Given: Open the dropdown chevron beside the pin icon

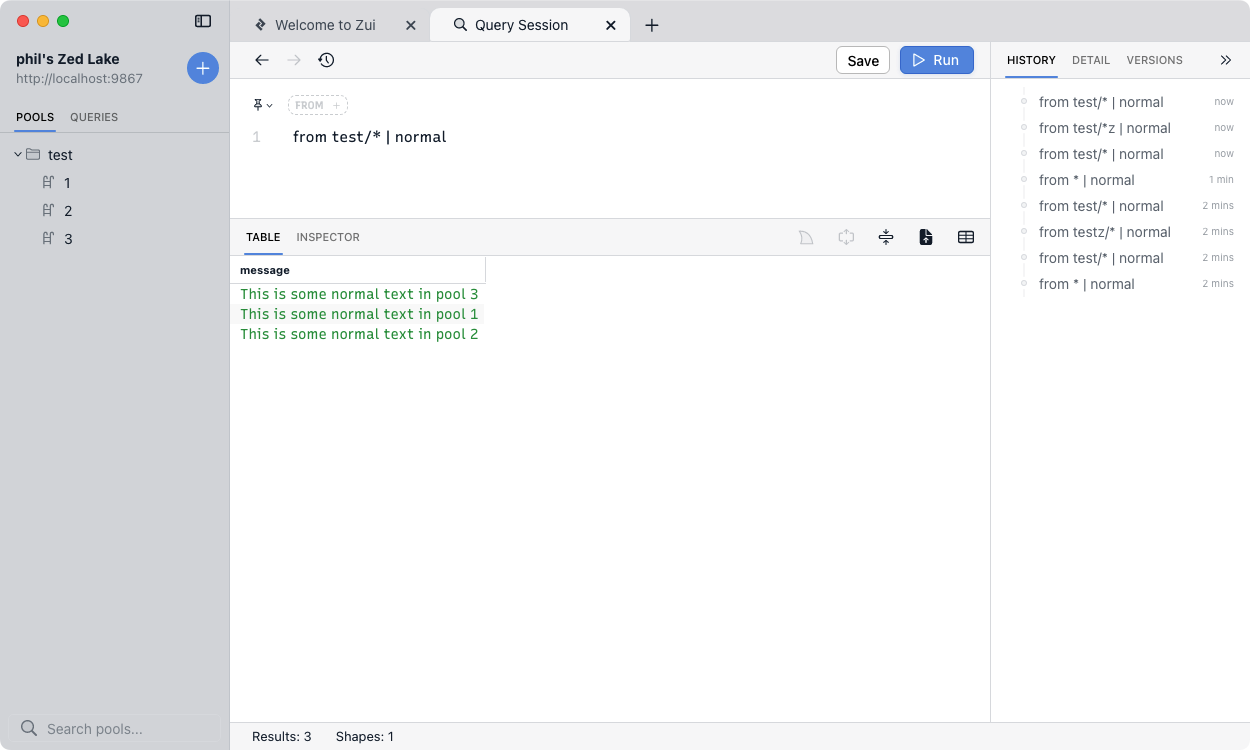Looking at the screenshot, I should click(x=268, y=105).
